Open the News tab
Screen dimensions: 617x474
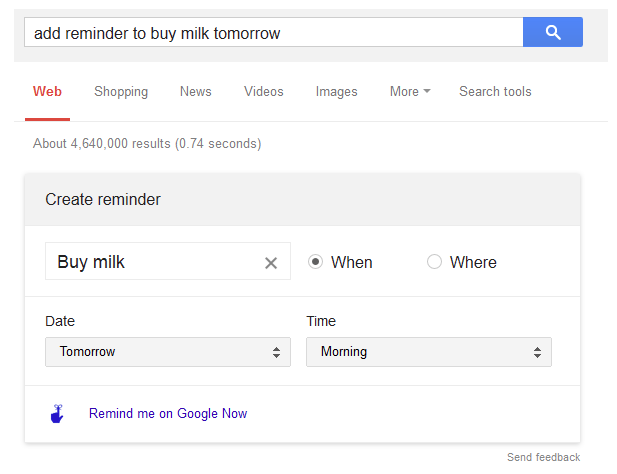coord(196,92)
